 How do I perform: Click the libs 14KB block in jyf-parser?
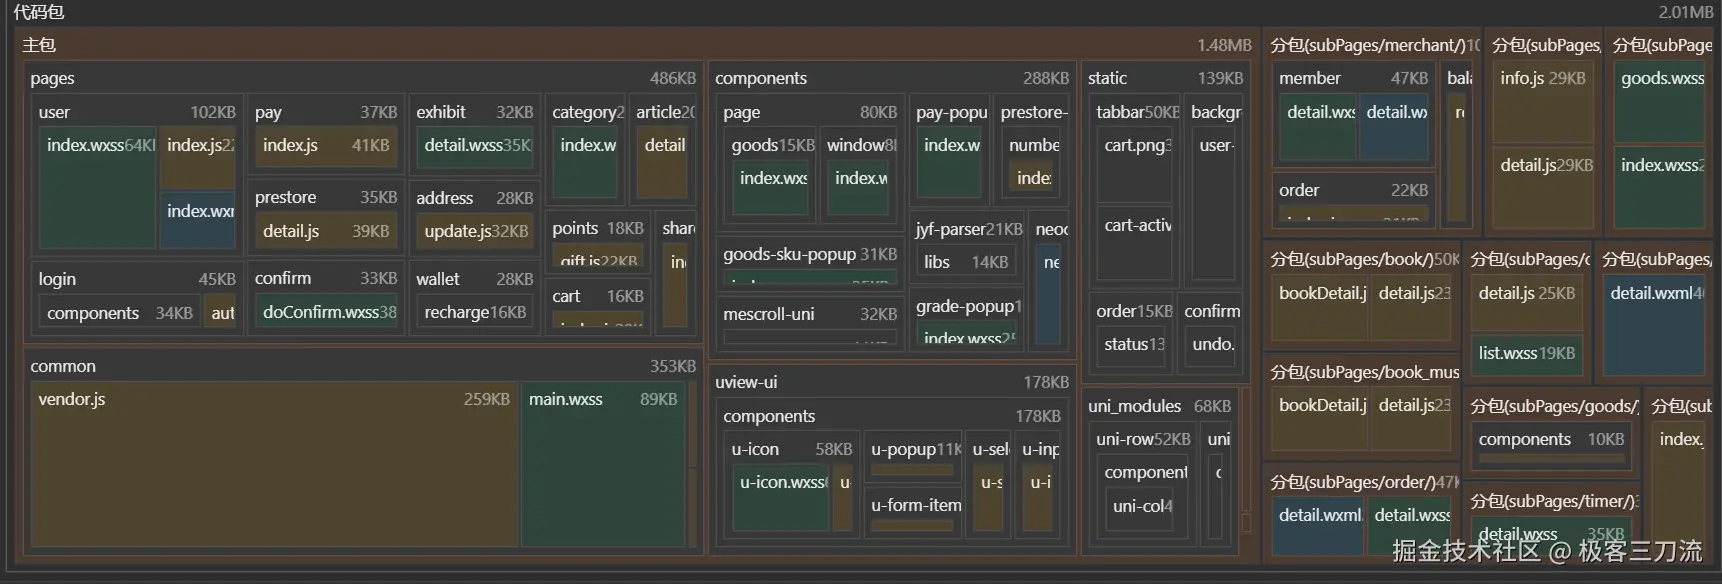(965, 262)
